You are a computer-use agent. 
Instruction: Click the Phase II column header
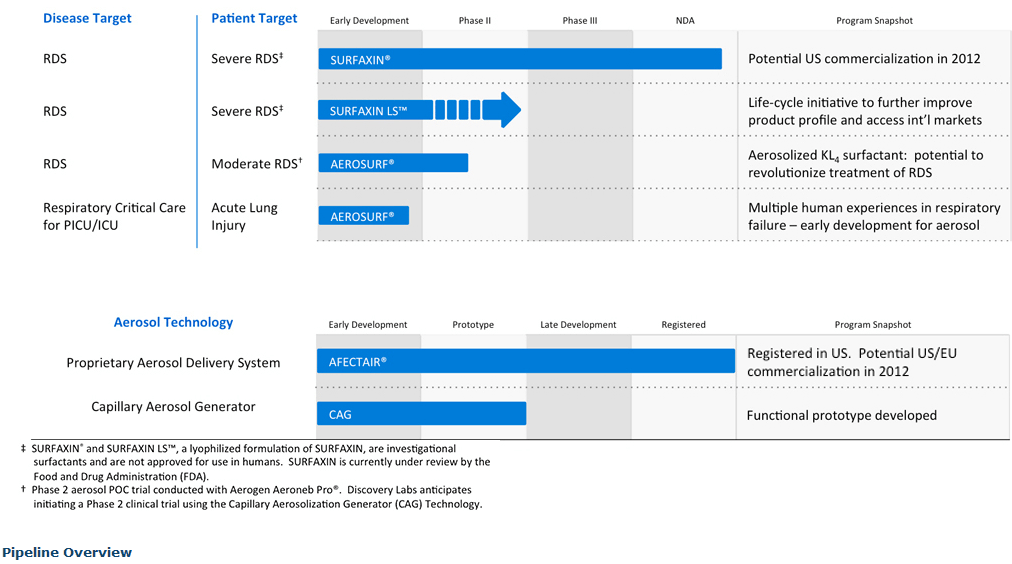coord(474,21)
